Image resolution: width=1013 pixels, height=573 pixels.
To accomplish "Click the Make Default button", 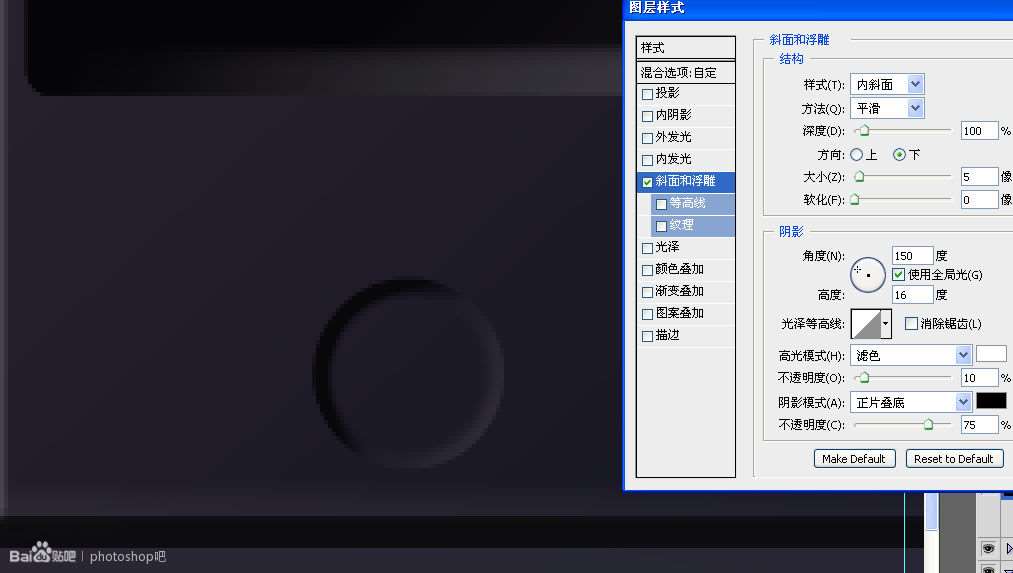I will [x=854, y=459].
